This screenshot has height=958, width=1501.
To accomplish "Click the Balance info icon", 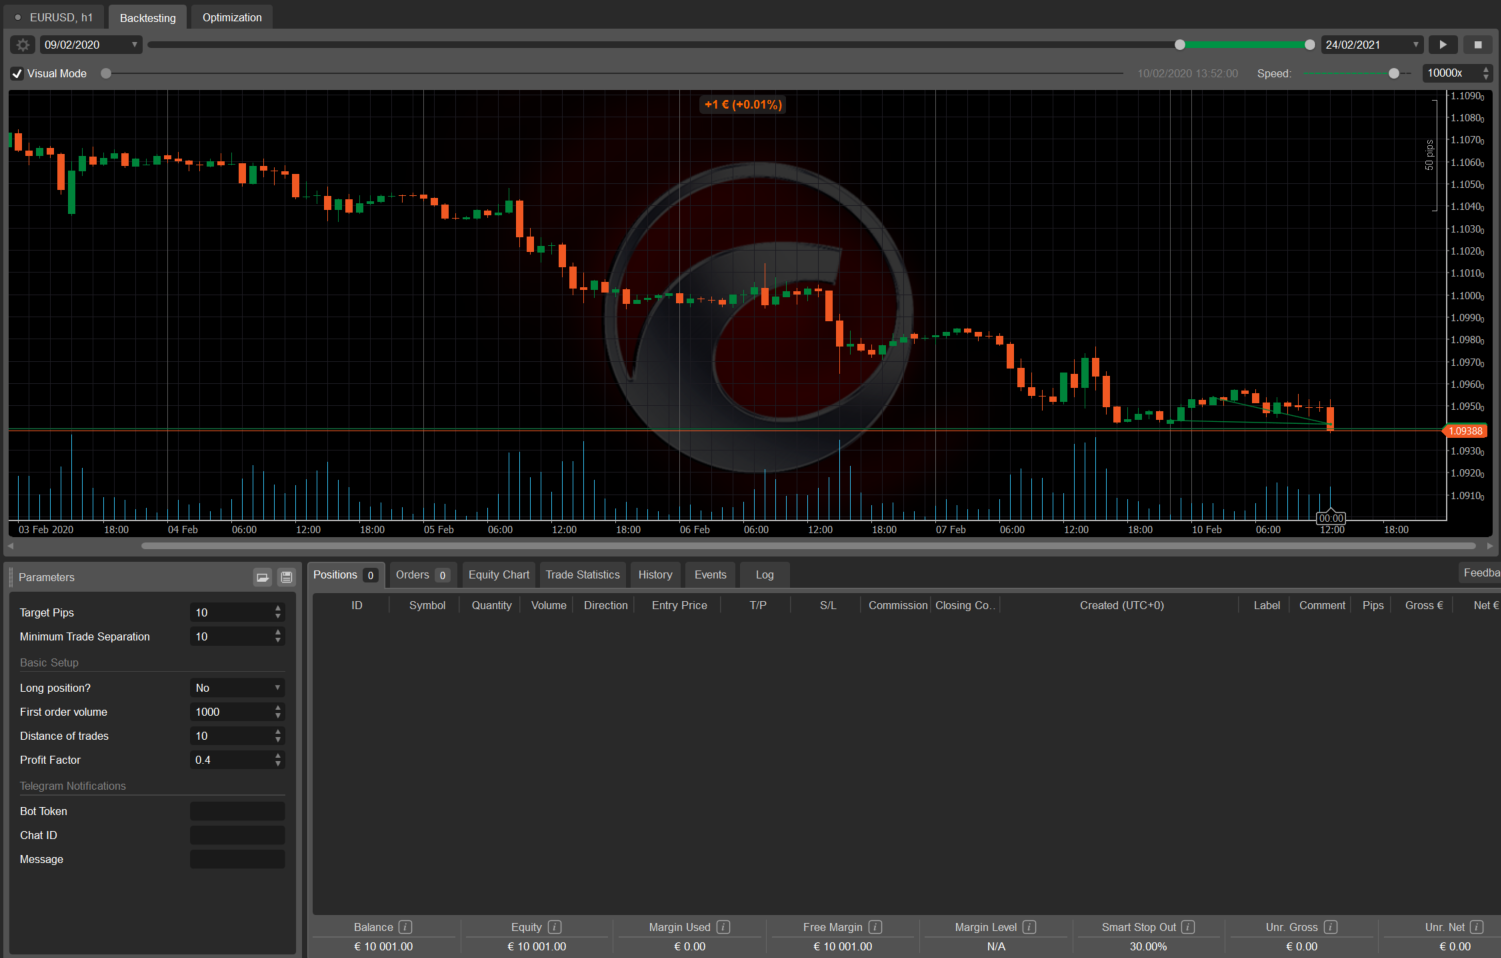I will pyautogui.click(x=405, y=927).
